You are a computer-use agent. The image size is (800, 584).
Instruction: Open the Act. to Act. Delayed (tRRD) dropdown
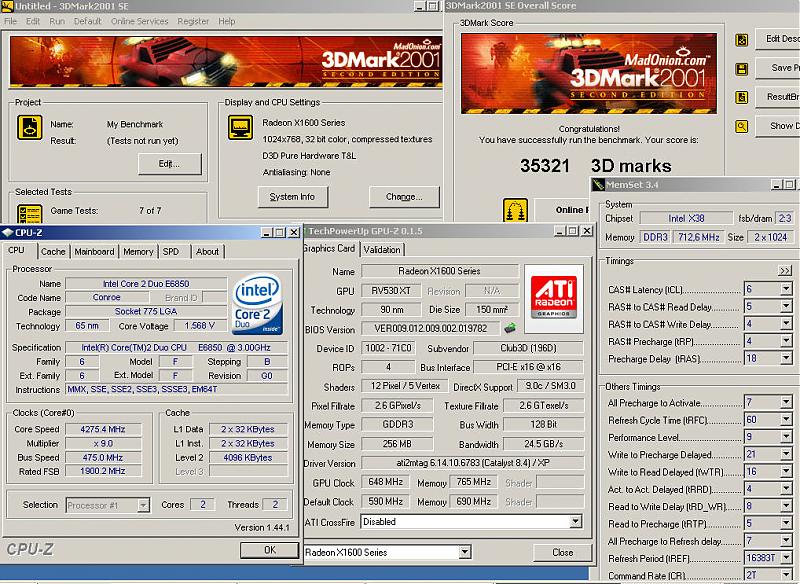point(786,489)
